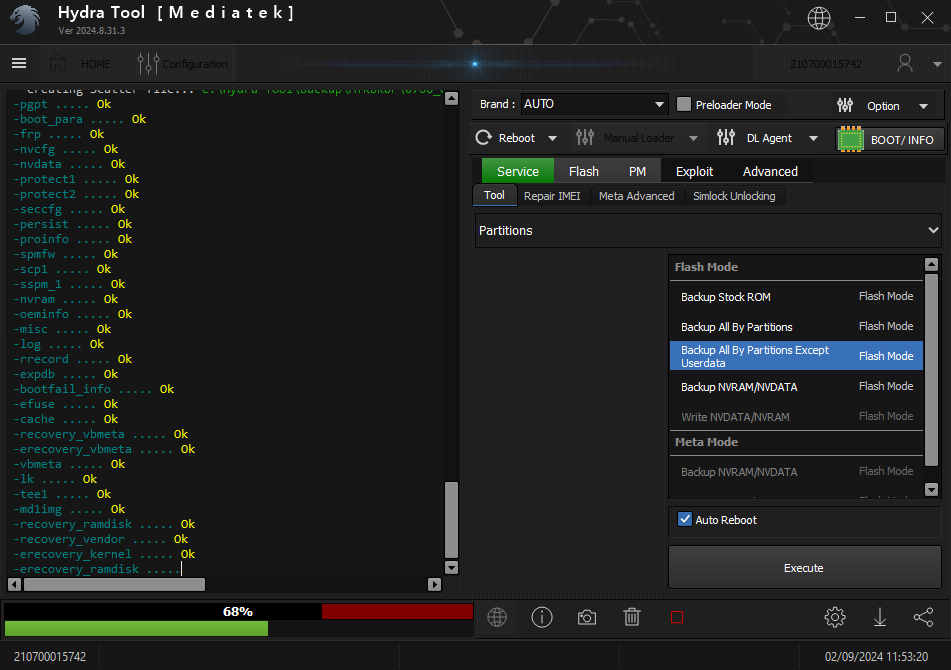This screenshot has height=670, width=951.
Task: Click the -bootfail_info log line
Action: pos(93,389)
